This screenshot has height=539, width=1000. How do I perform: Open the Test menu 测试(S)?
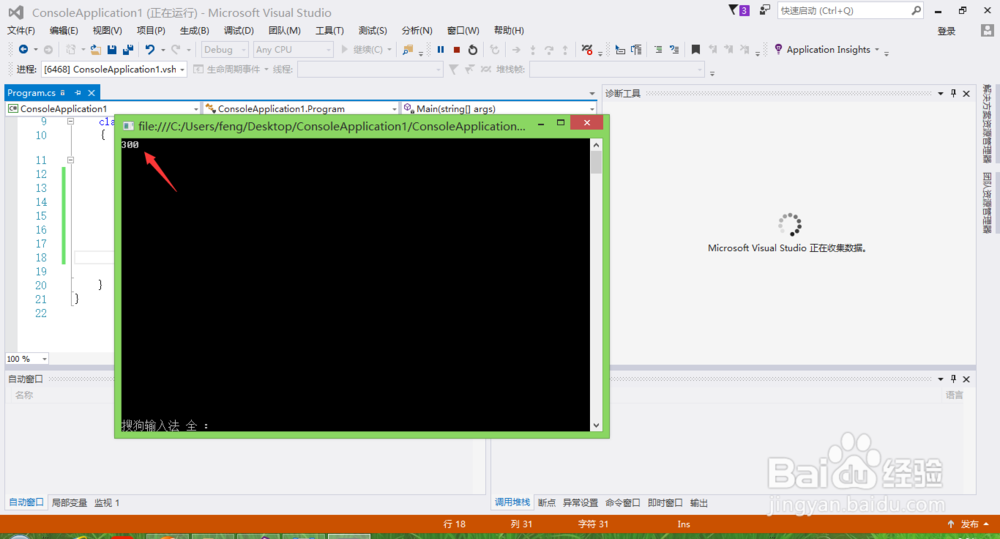(372, 30)
